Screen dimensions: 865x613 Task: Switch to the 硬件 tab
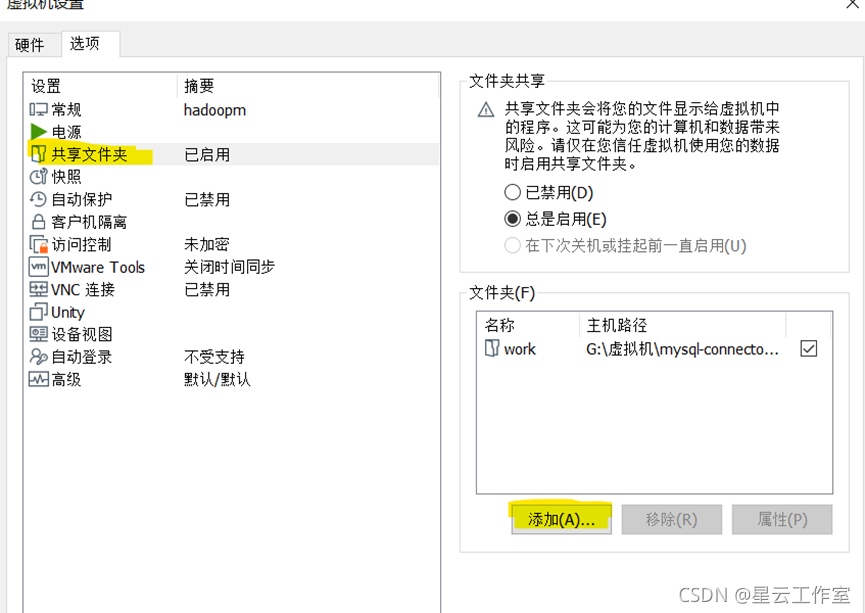pos(34,45)
